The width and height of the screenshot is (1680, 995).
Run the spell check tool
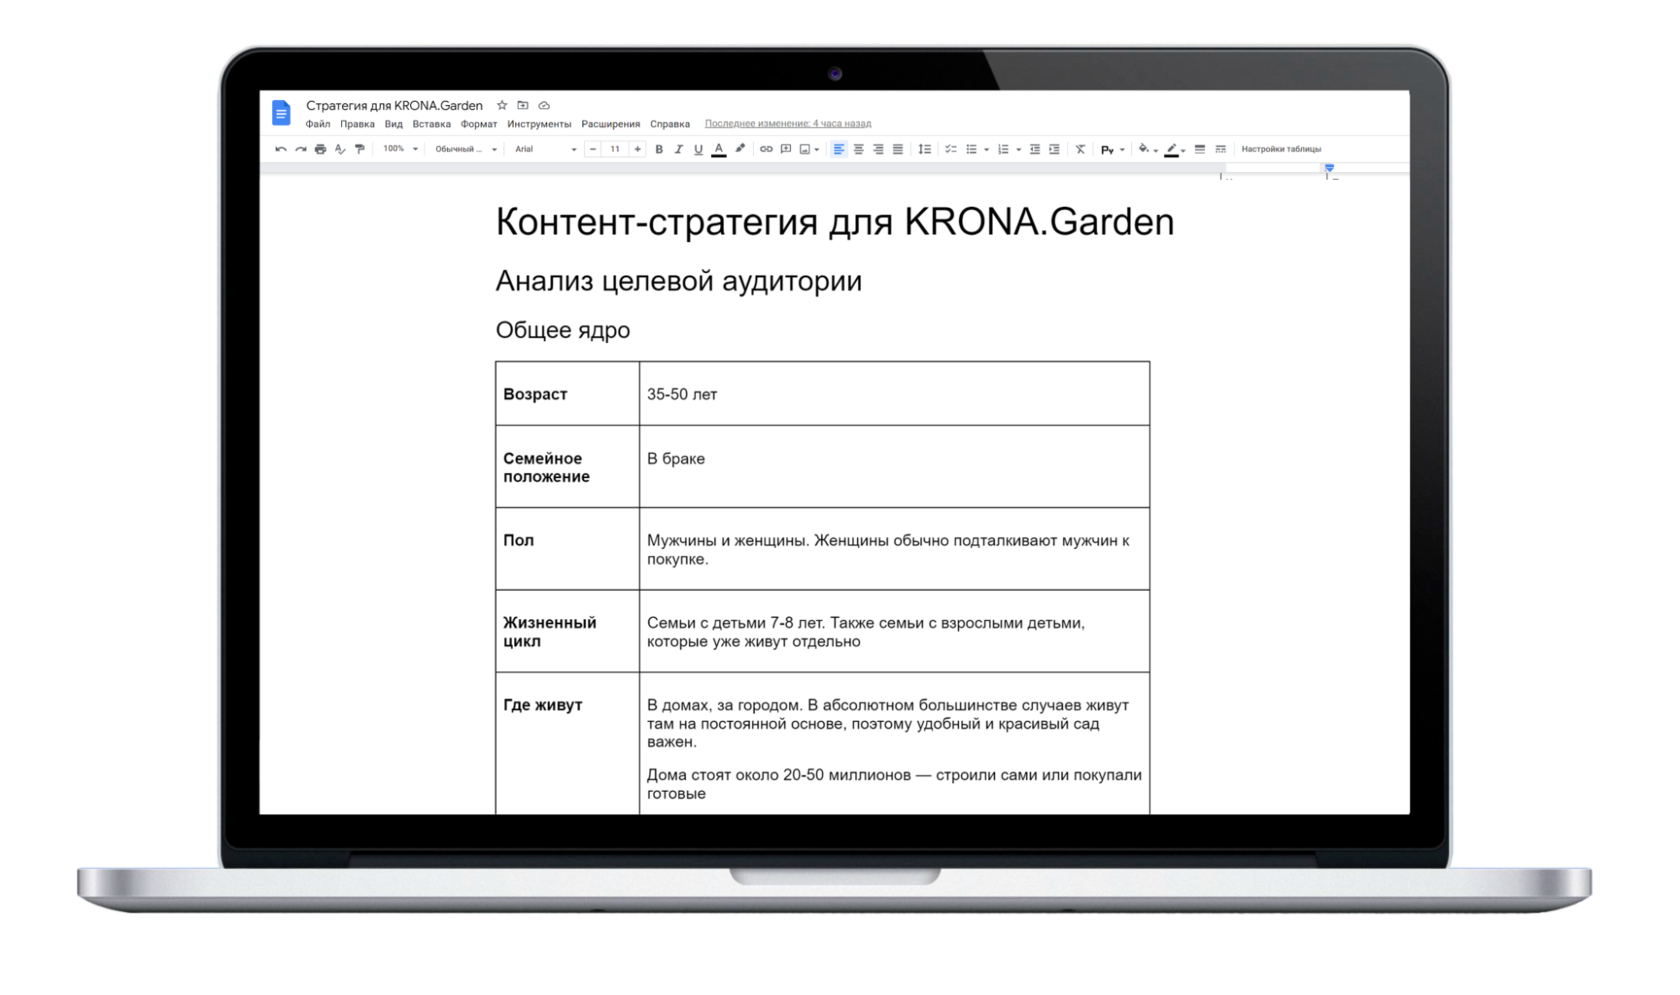click(x=340, y=149)
